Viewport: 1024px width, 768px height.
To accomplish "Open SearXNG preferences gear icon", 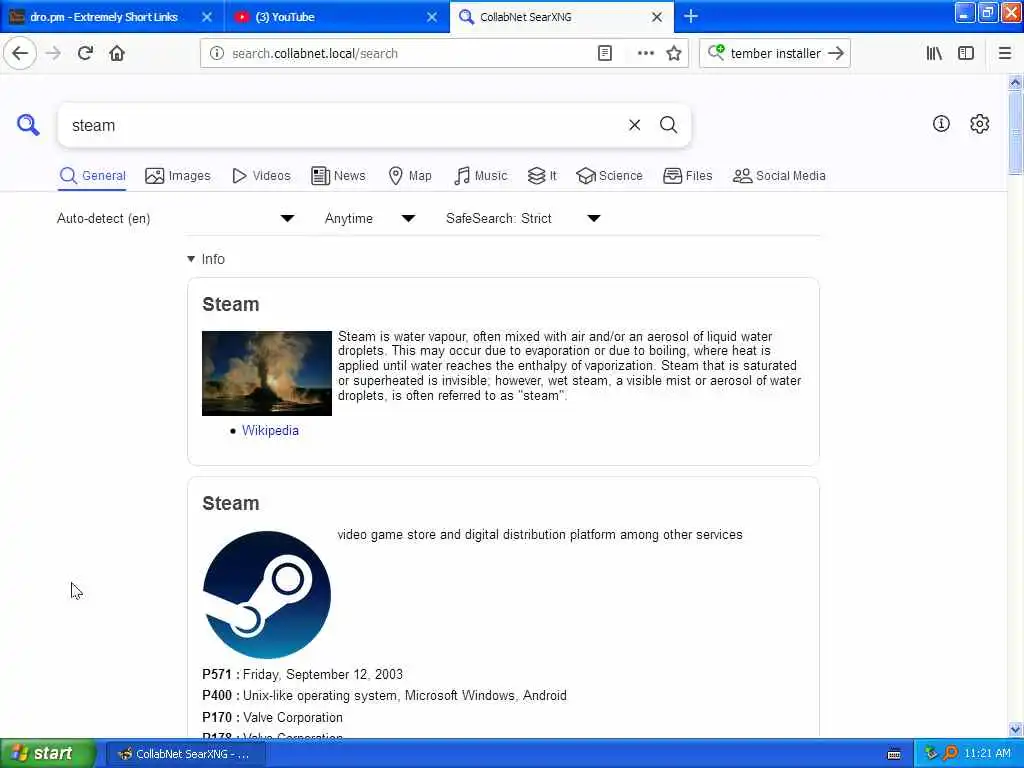I will 979,123.
